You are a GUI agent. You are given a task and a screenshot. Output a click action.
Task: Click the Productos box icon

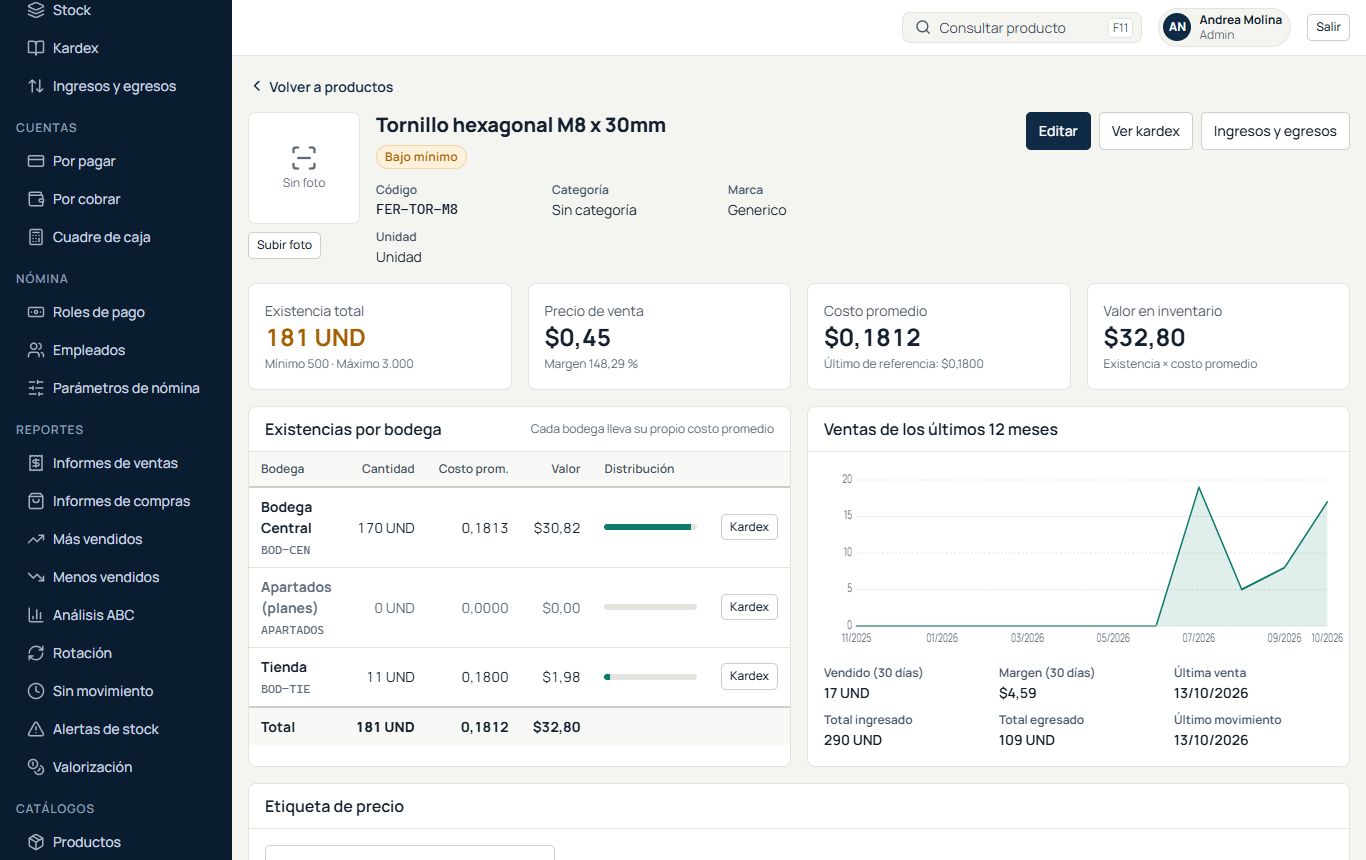[x=36, y=842]
